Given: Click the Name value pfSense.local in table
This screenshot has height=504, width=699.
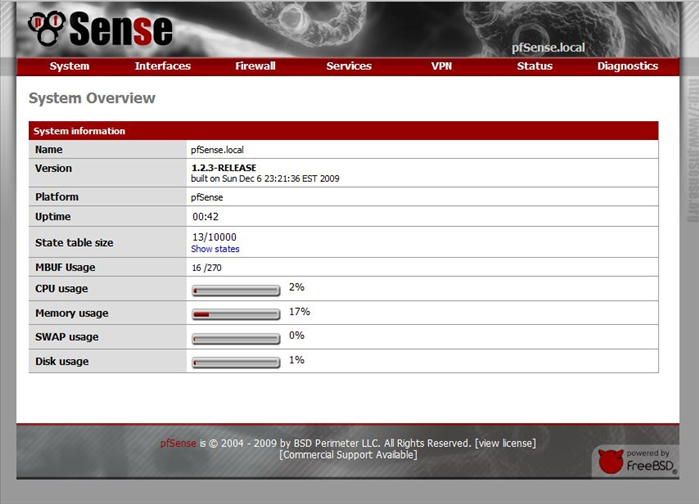Looking at the screenshot, I should [218, 150].
